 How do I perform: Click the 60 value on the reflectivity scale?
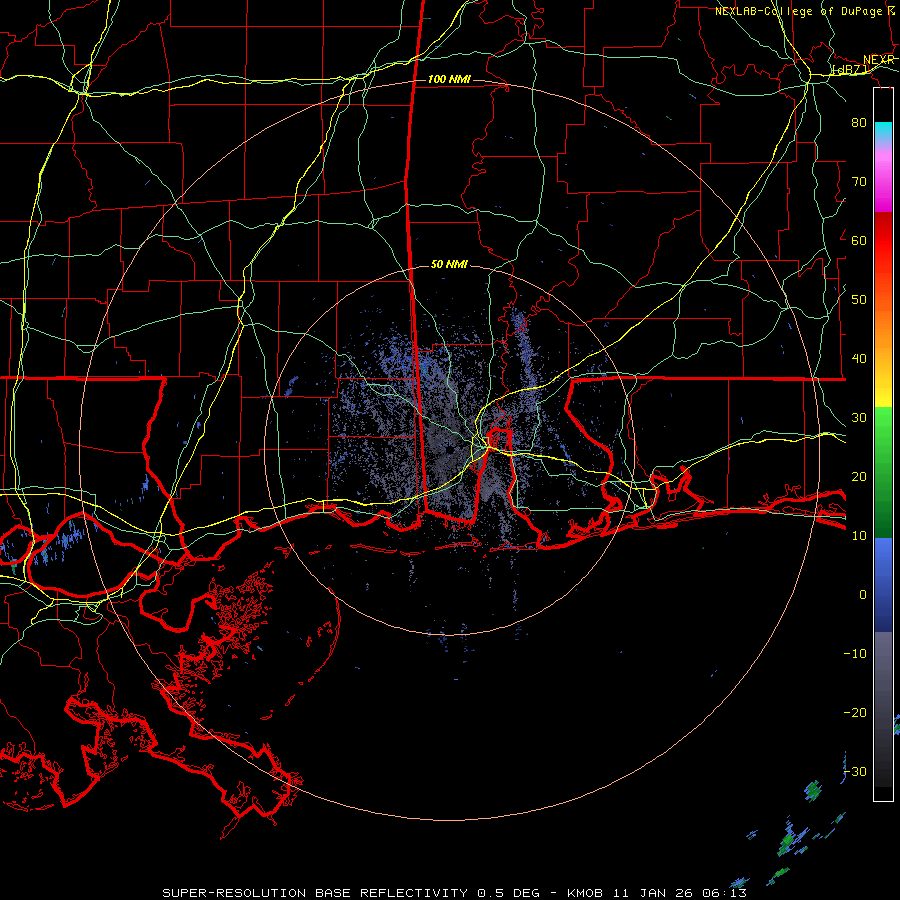click(x=859, y=240)
